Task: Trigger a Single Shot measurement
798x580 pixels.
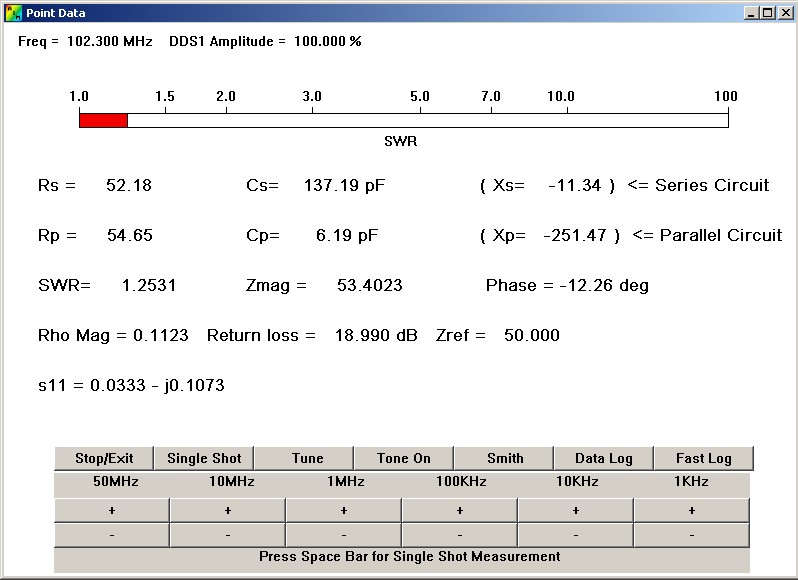Action: tap(204, 458)
